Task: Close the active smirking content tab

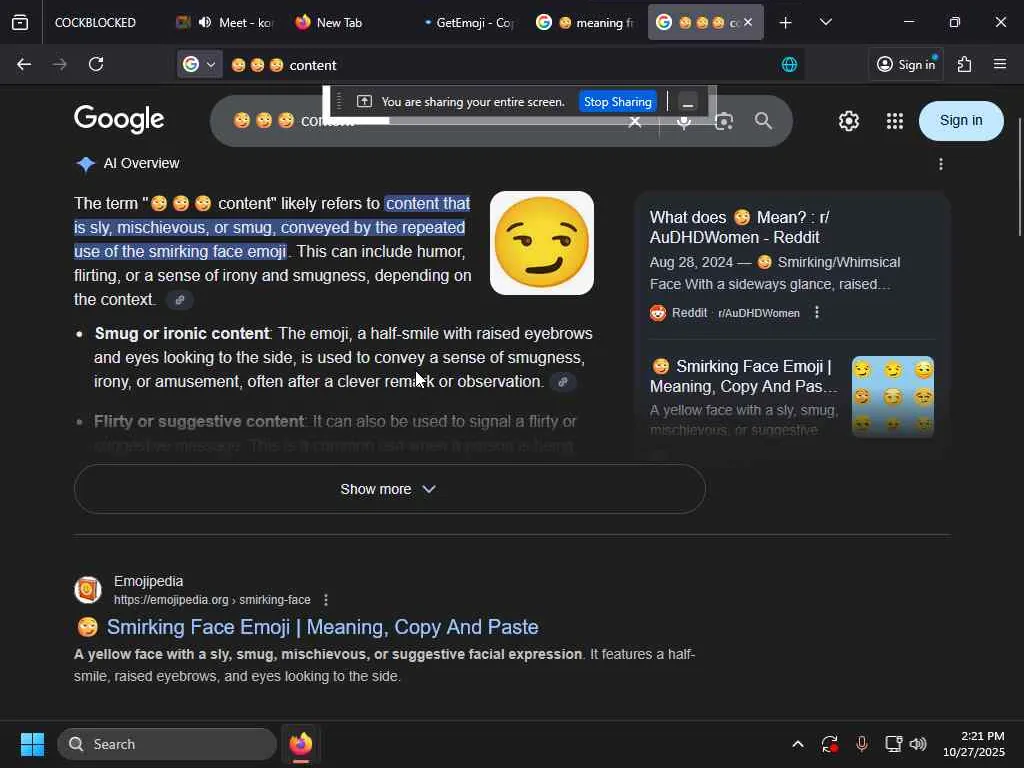Action: 748,23
